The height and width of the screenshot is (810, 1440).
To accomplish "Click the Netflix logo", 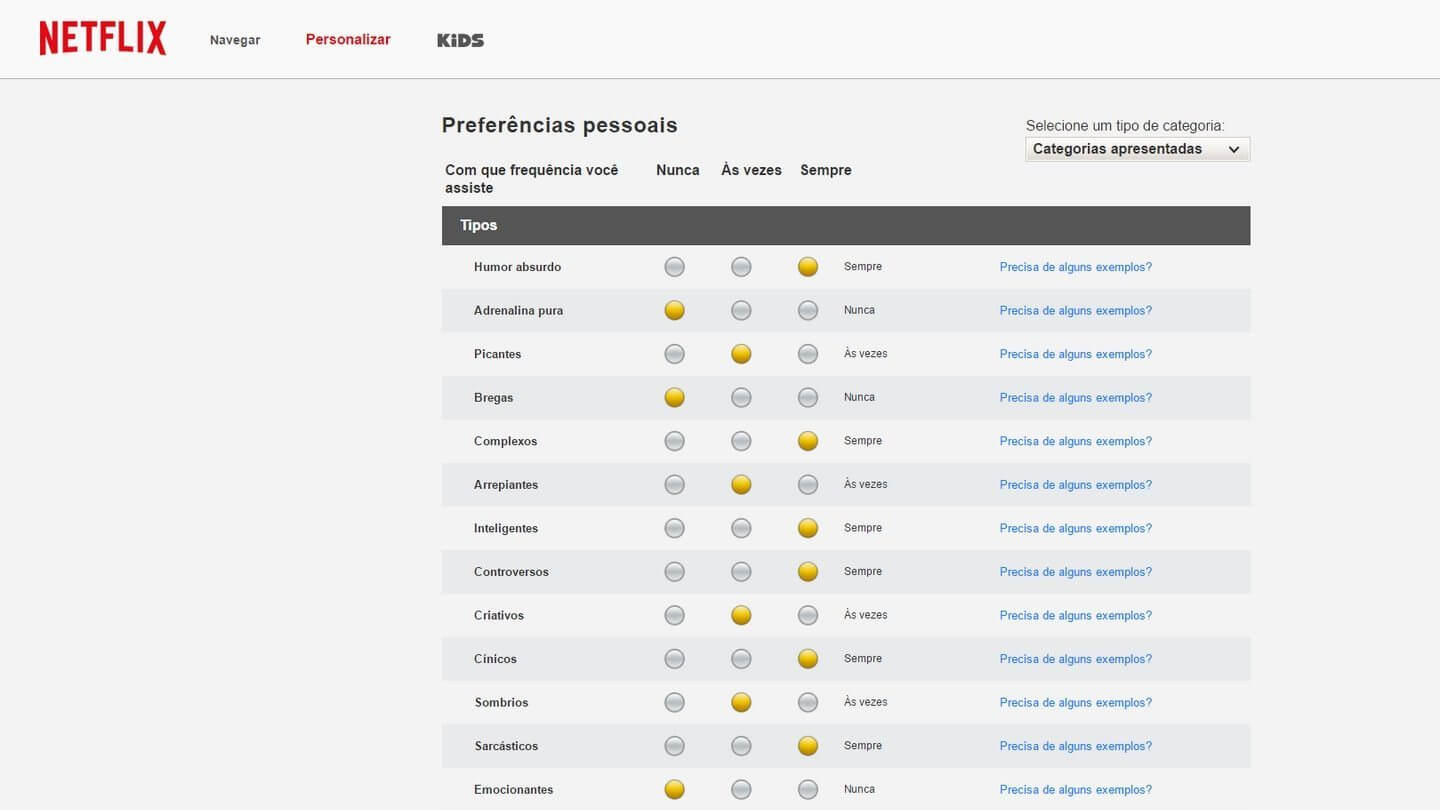I will [x=103, y=39].
